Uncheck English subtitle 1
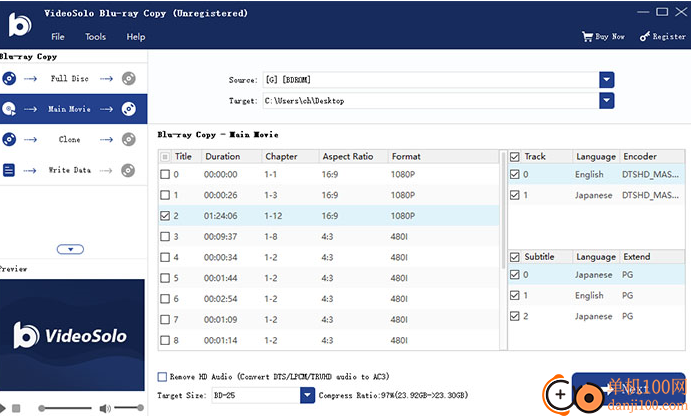This screenshot has width=691, height=416. pos(514,295)
